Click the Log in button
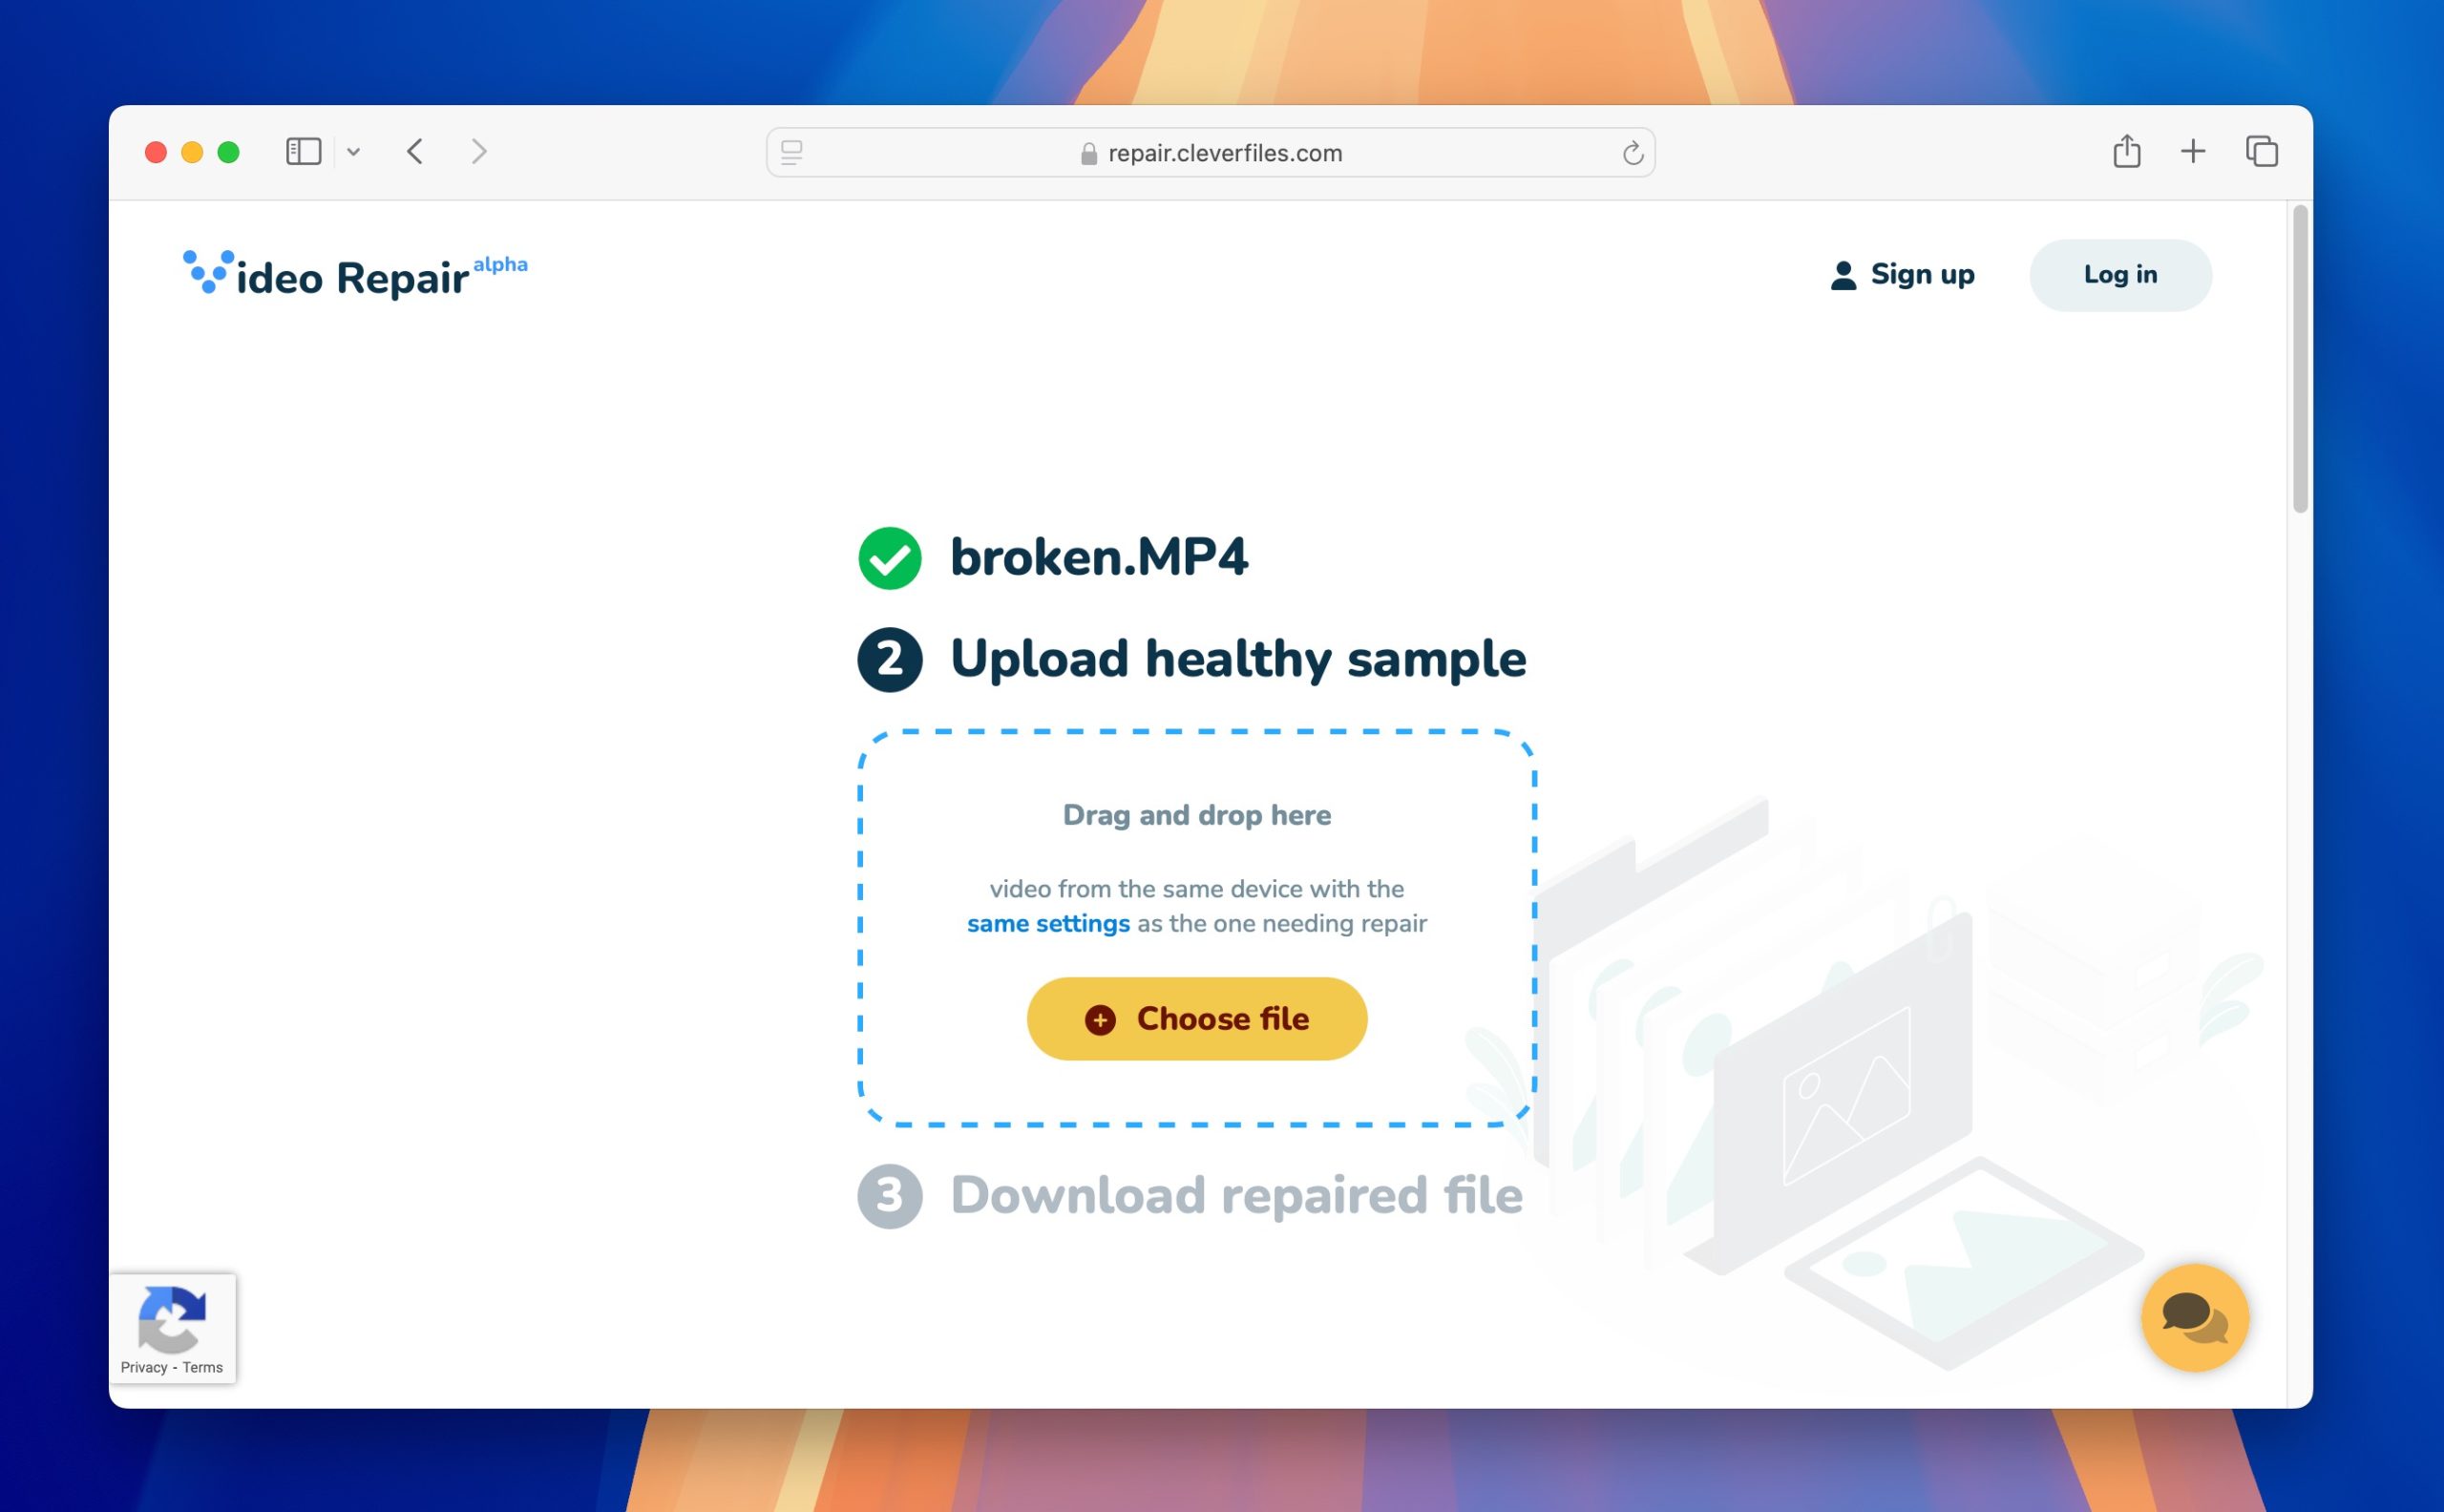 point(2119,274)
